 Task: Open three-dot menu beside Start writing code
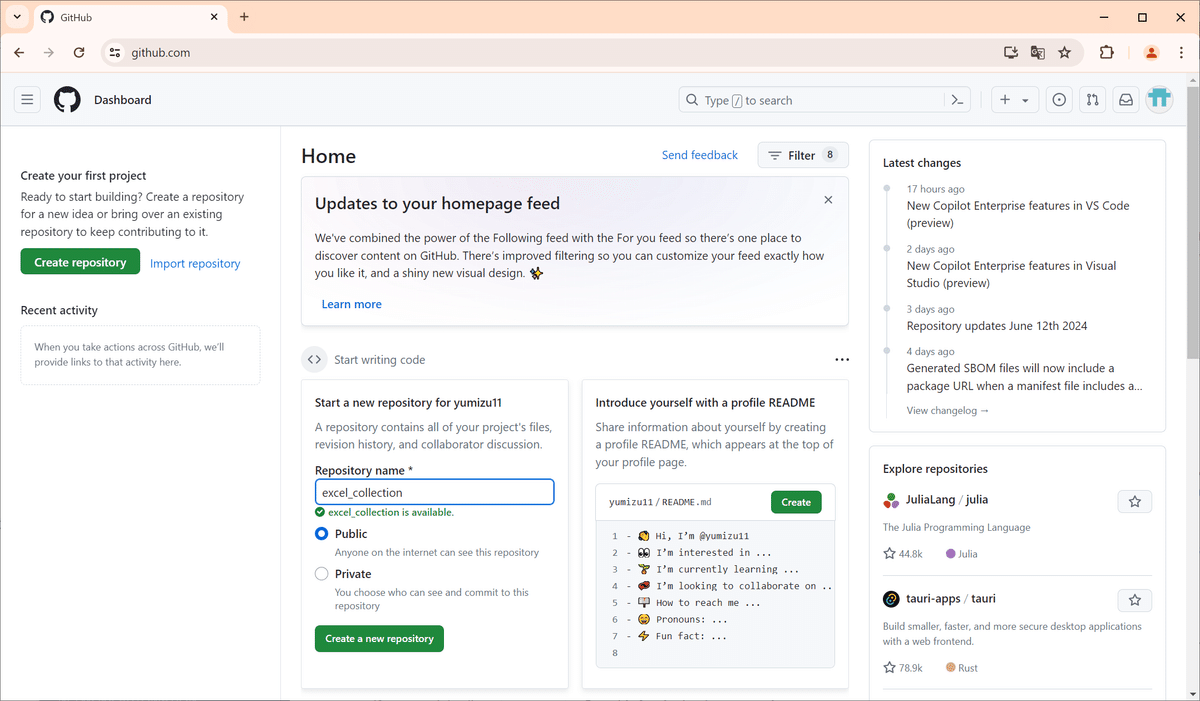click(x=842, y=360)
